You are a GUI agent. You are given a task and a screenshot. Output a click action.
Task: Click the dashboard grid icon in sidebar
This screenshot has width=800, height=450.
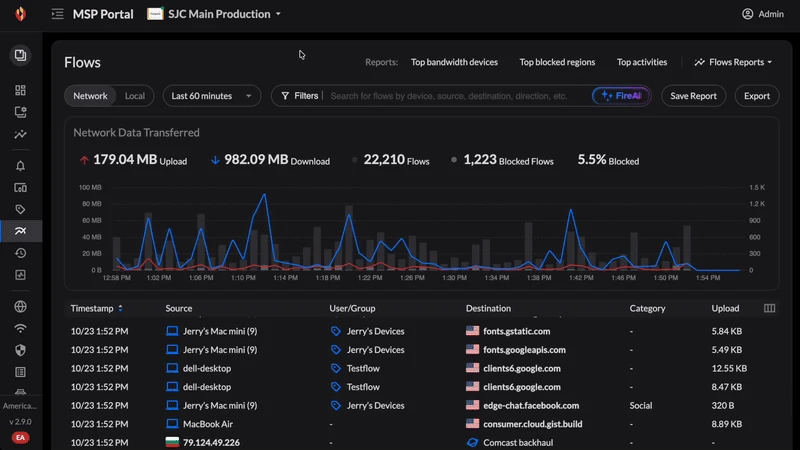click(x=20, y=90)
